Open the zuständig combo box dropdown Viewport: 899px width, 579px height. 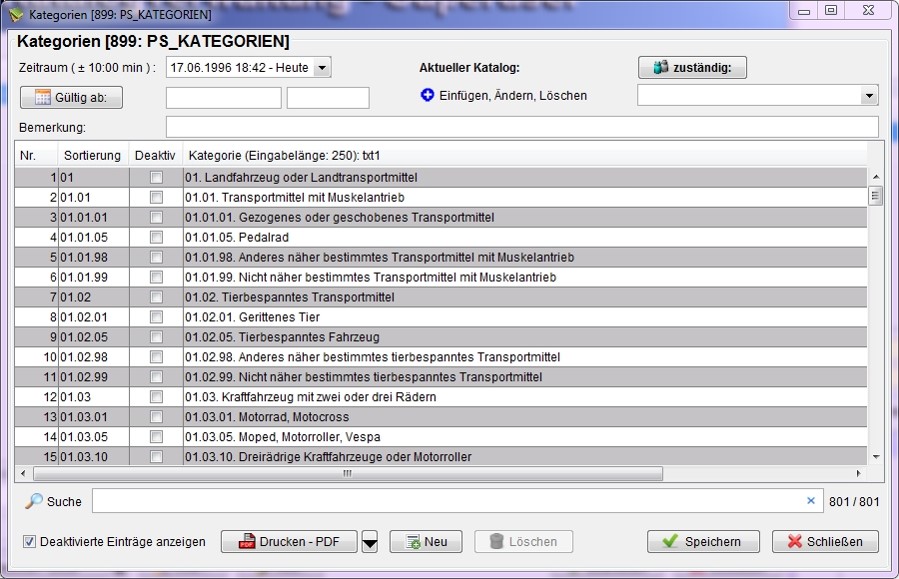[869, 96]
